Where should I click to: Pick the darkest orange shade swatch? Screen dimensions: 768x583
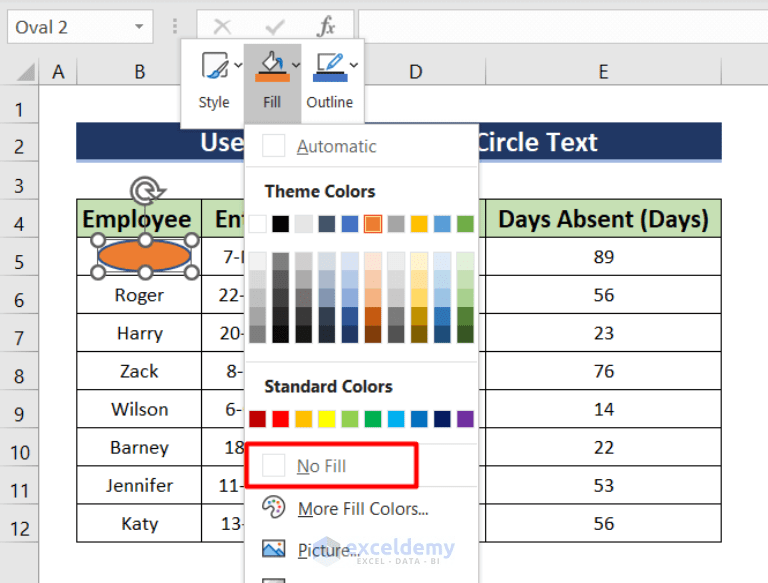point(373,334)
